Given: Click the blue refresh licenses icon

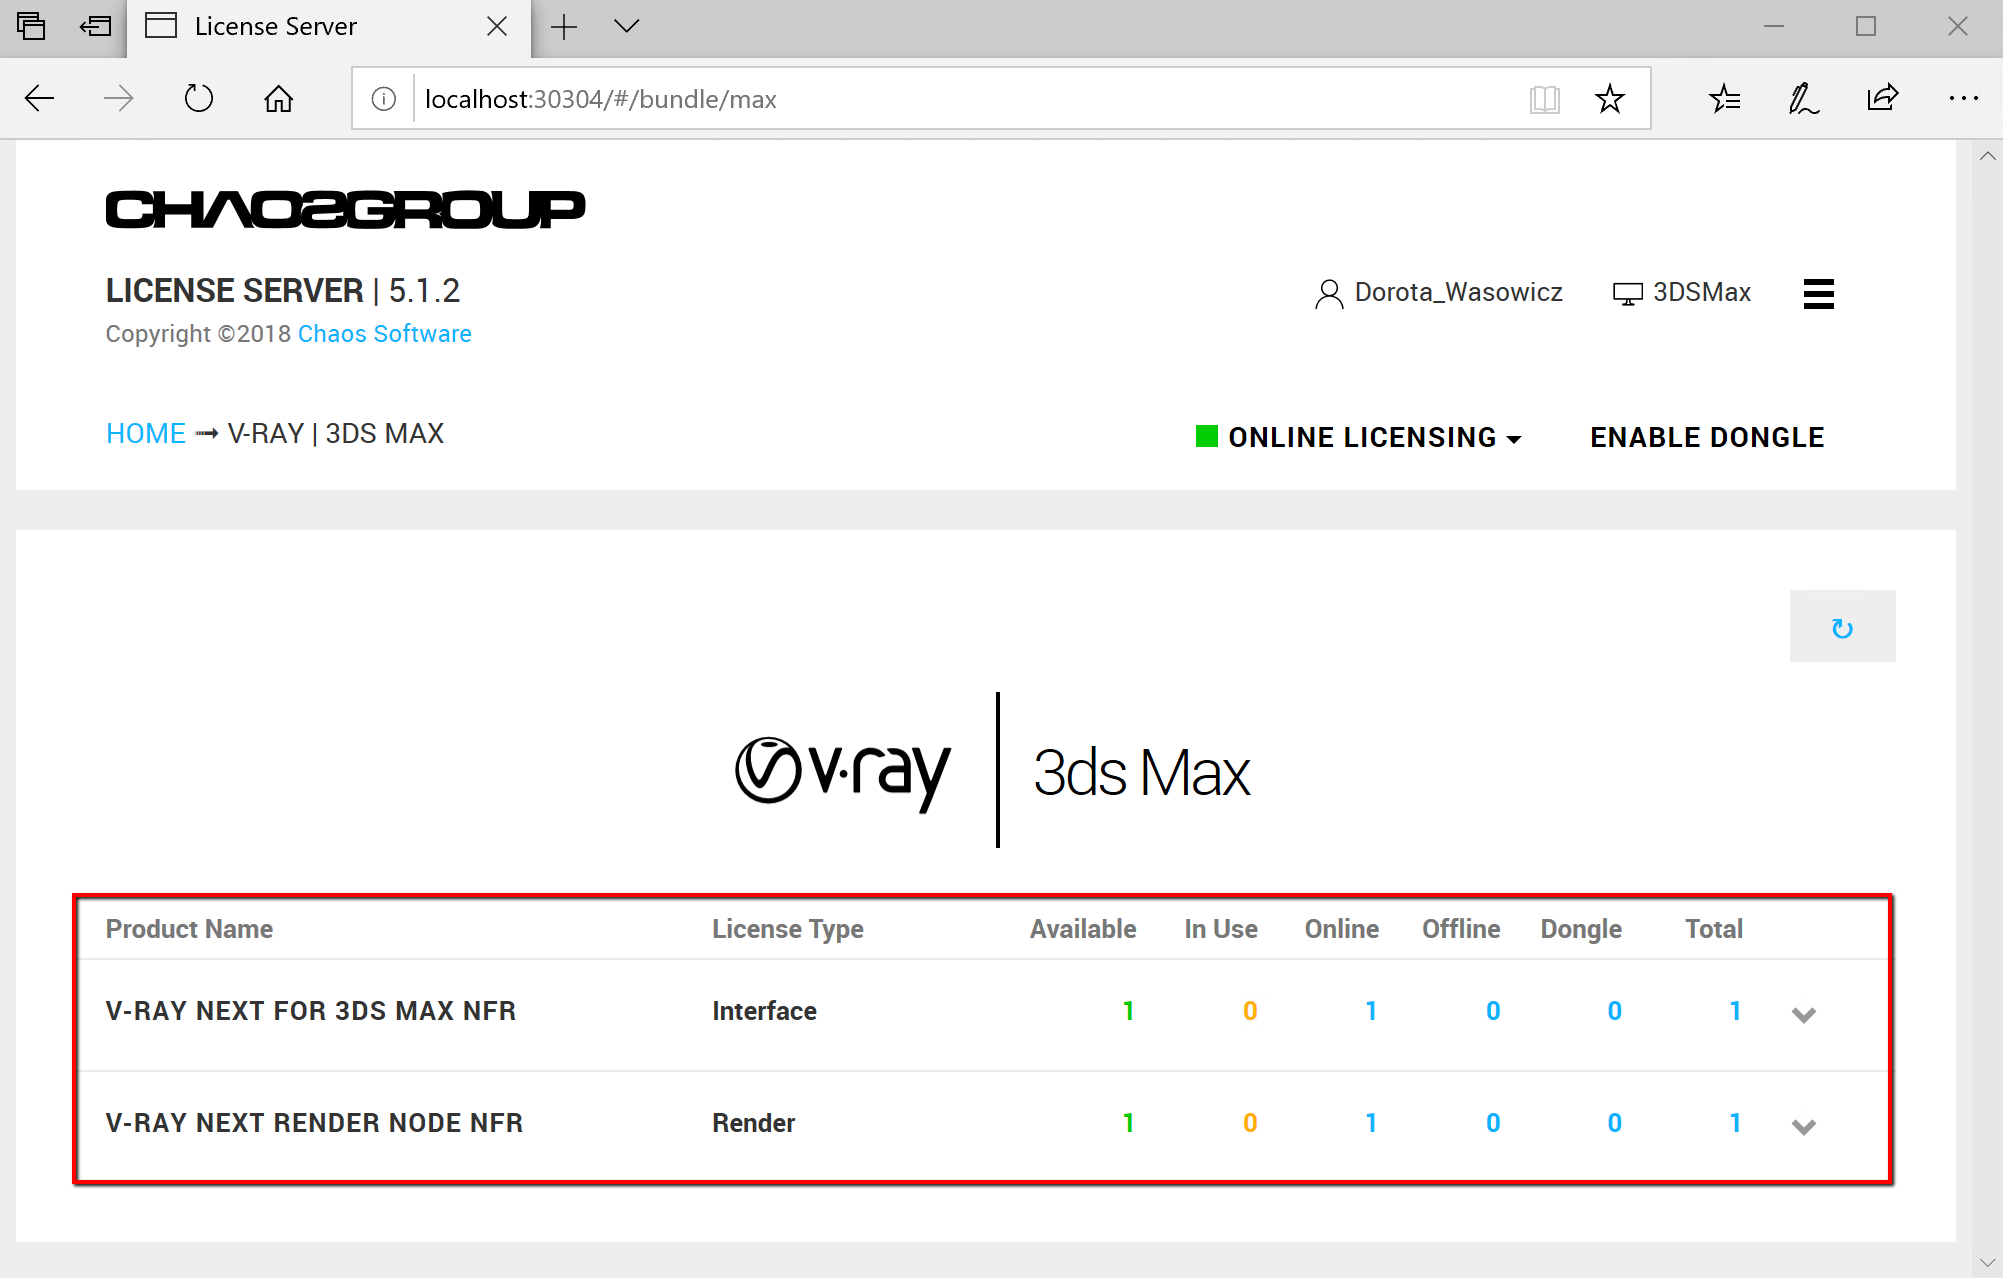Looking at the screenshot, I should (x=1842, y=627).
